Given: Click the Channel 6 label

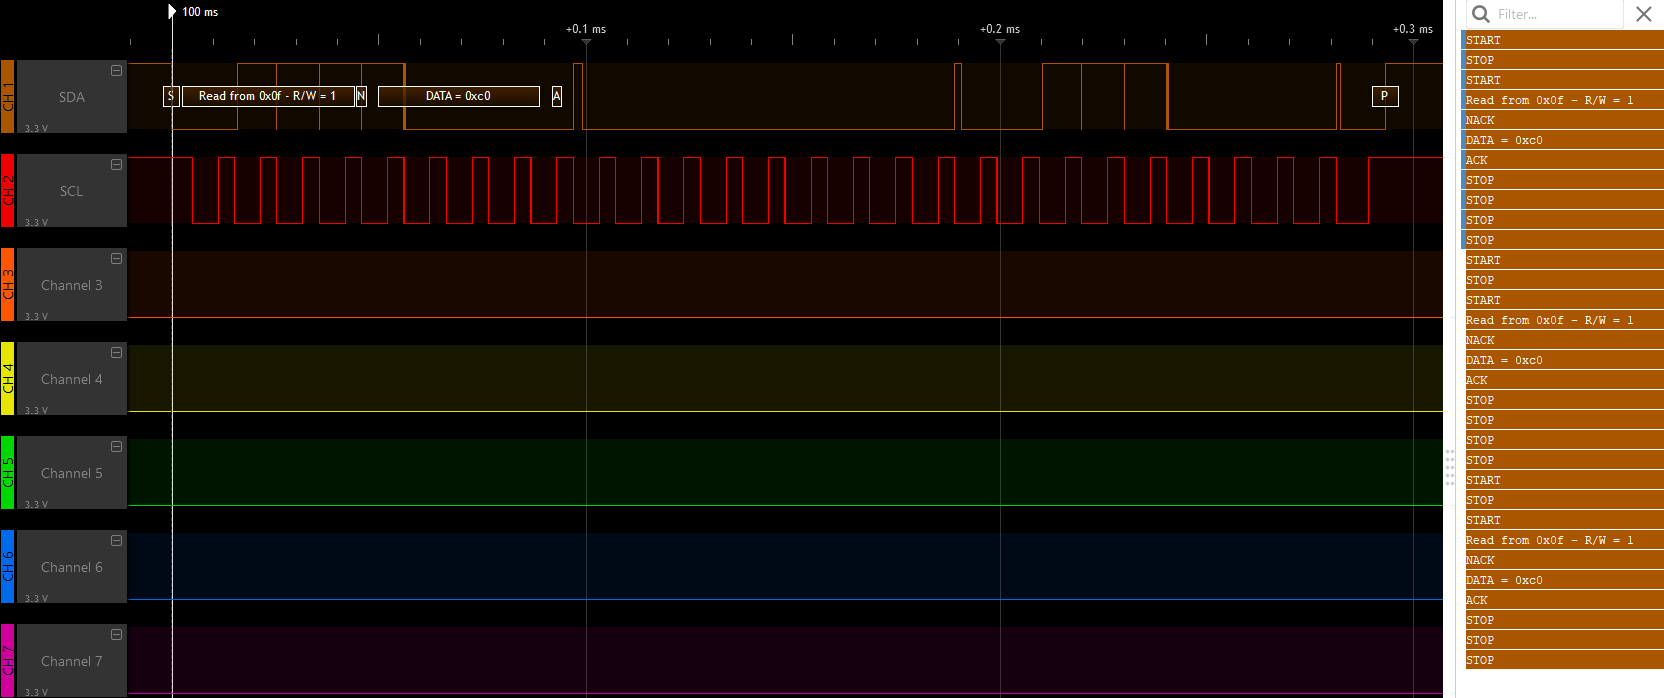Looking at the screenshot, I should tap(72, 567).
